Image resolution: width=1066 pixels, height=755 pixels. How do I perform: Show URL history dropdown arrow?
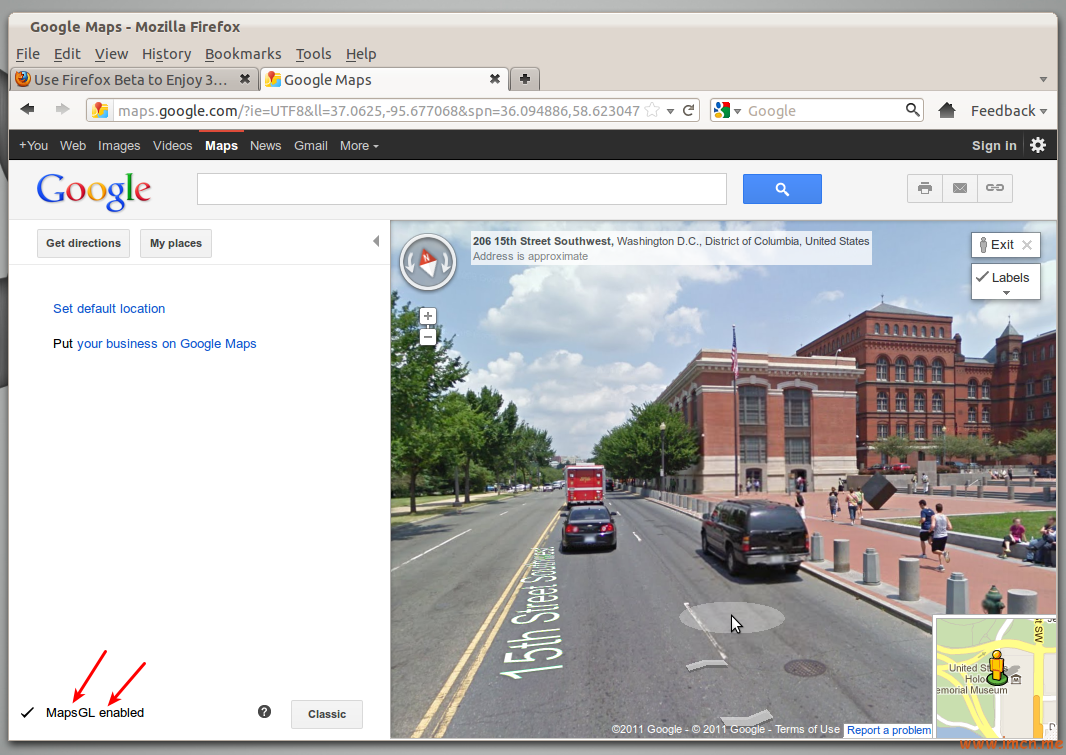[x=670, y=111]
